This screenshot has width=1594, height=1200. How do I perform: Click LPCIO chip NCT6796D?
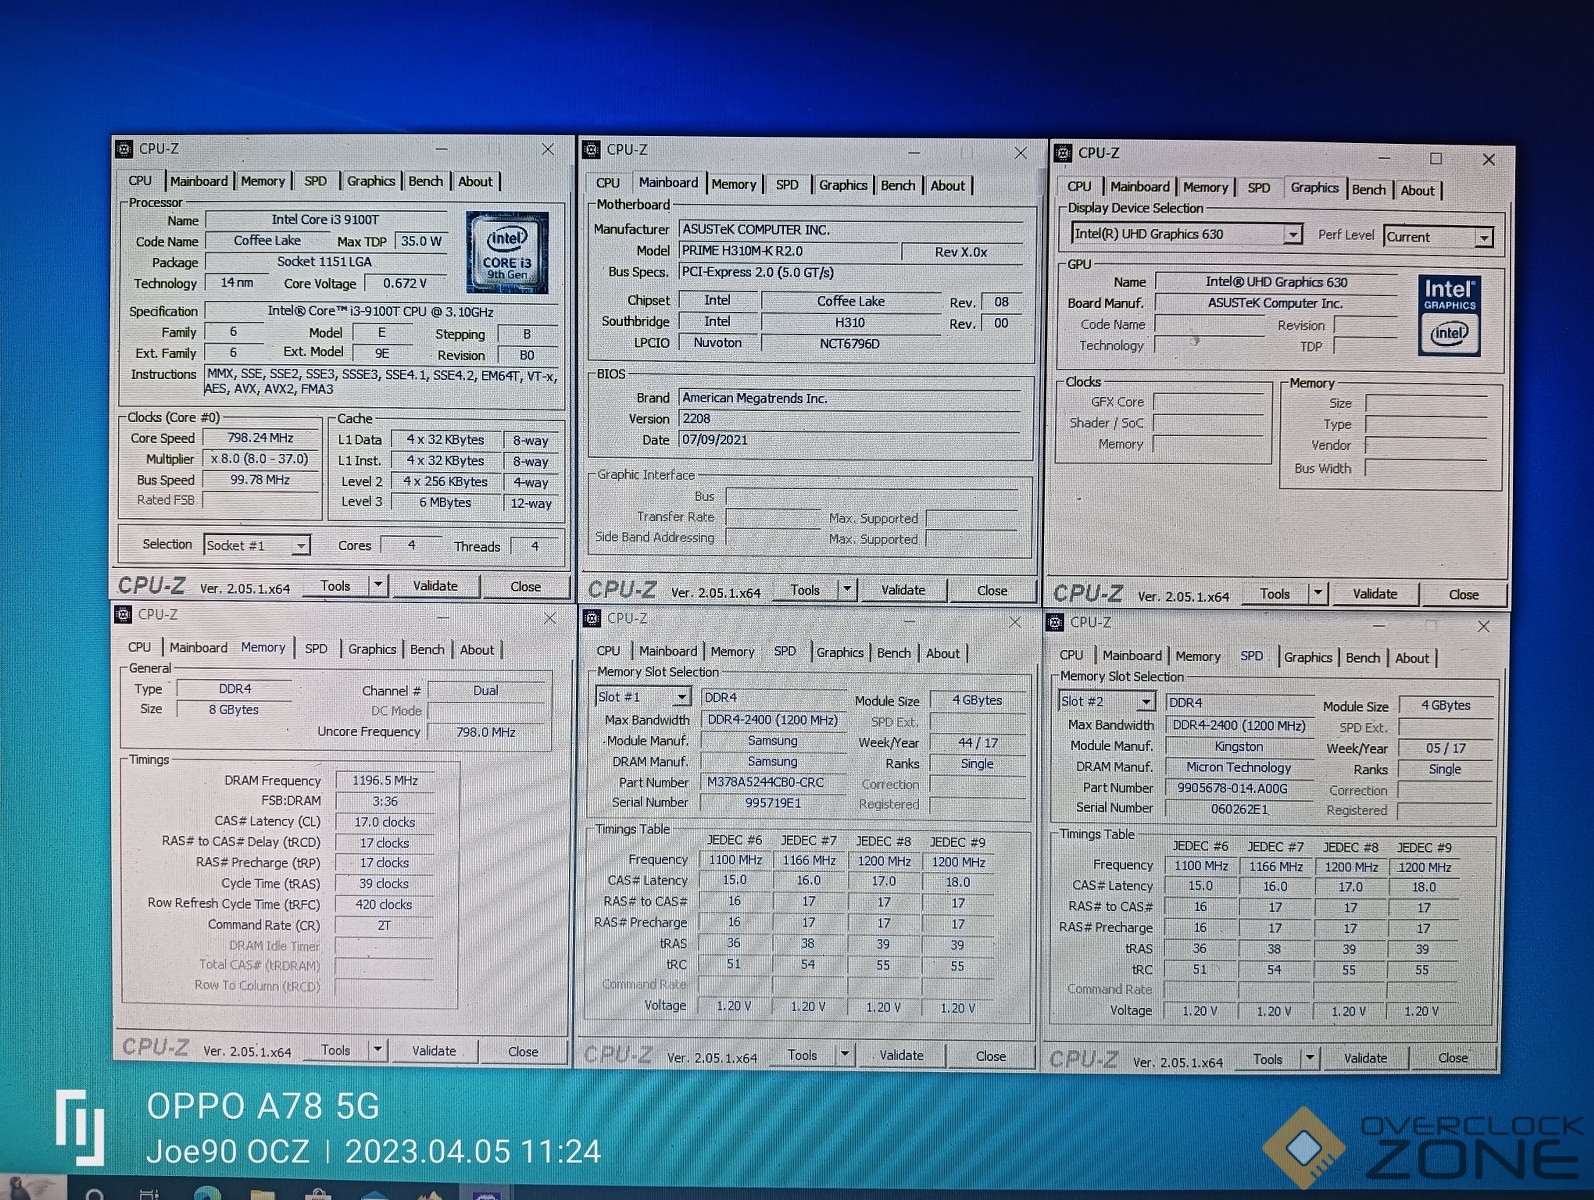point(850,343)
